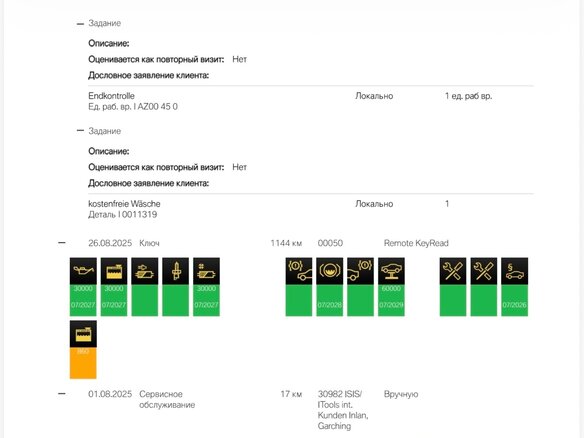Click the statutory vehicle inspection § icon

pos(514,271)
